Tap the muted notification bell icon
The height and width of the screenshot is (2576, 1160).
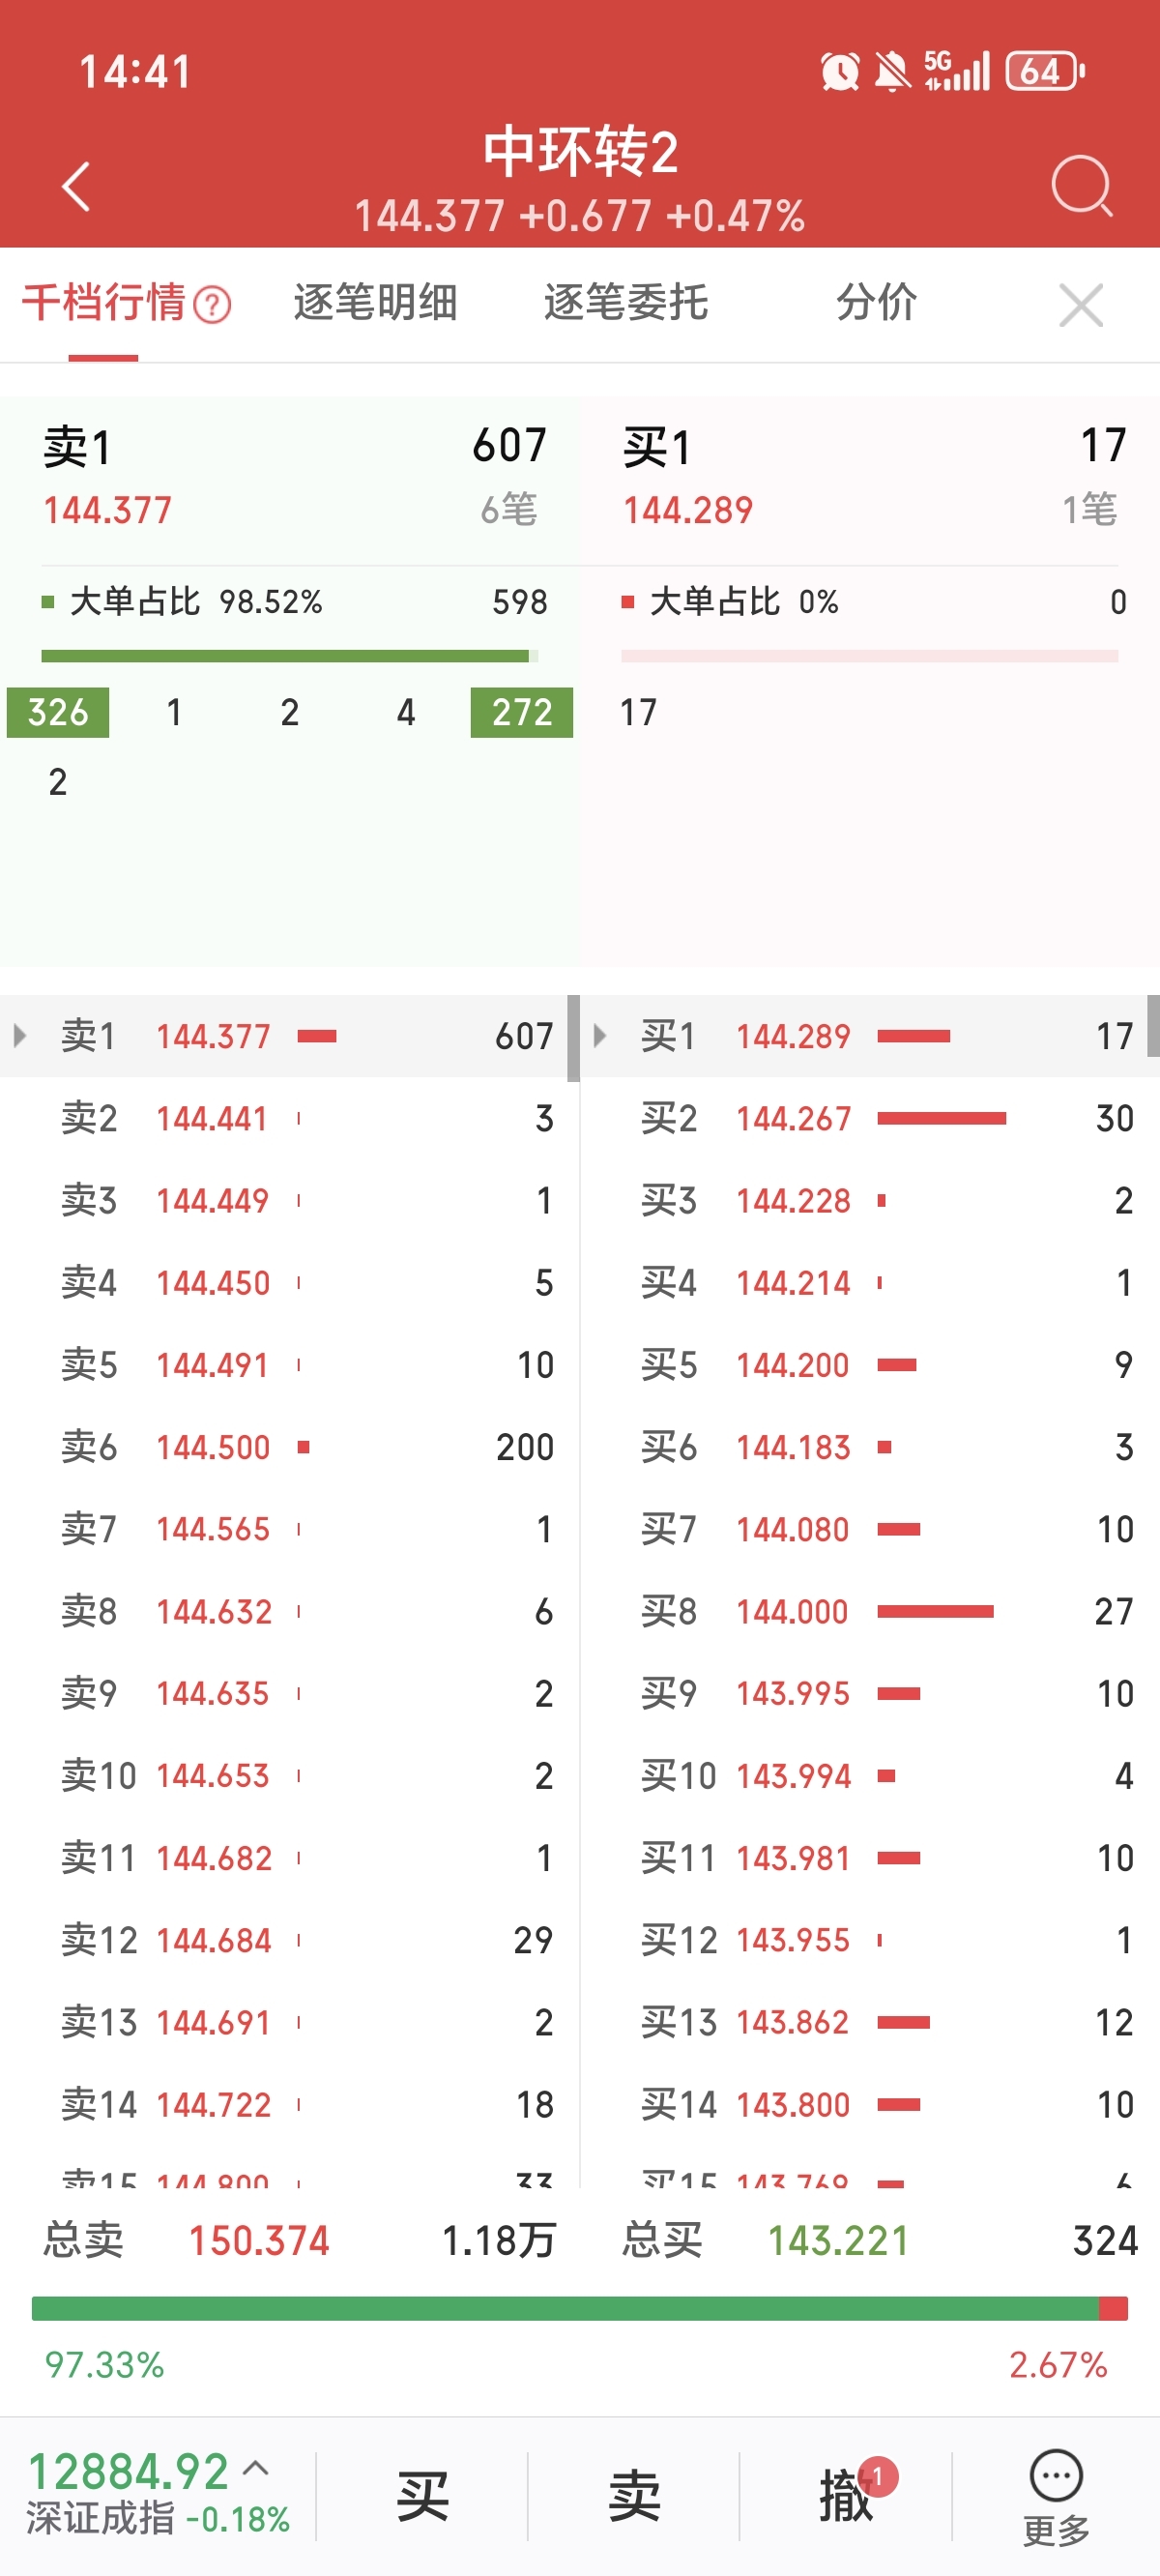click(x=892, y=72)
